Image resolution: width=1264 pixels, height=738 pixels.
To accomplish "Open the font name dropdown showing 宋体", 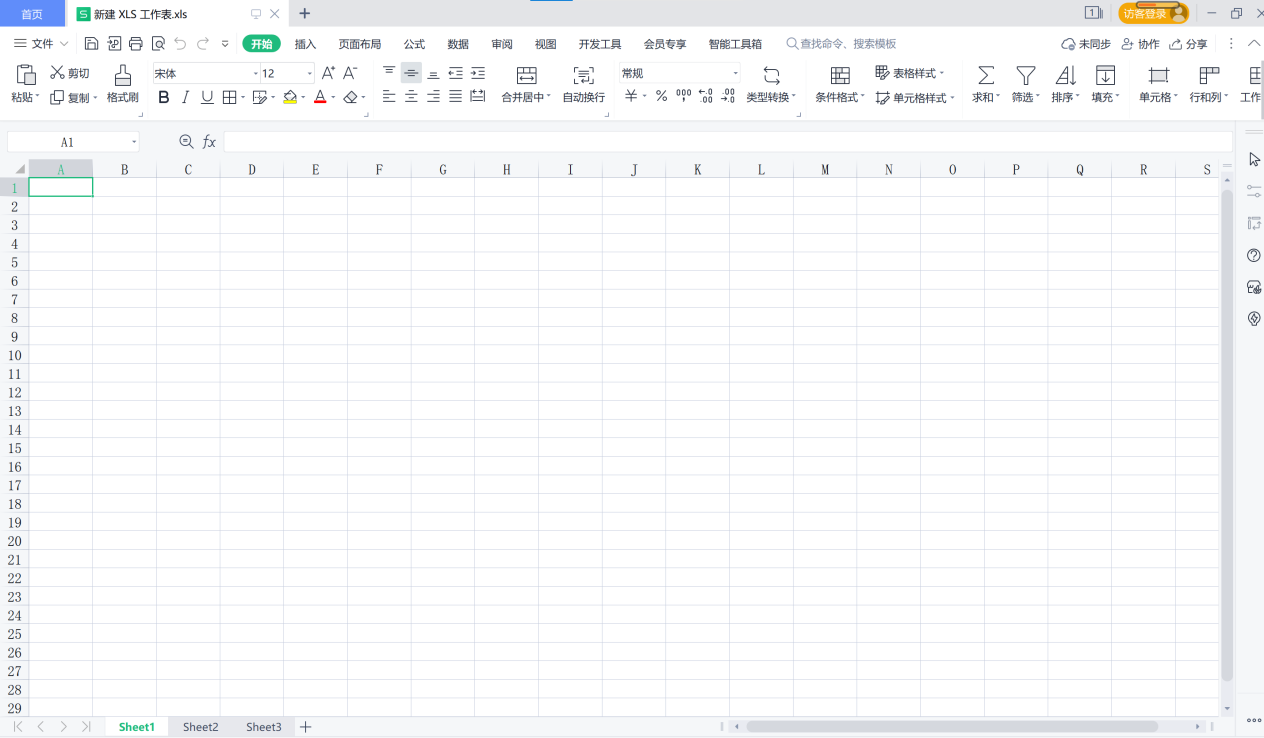I will coord(255,74).
